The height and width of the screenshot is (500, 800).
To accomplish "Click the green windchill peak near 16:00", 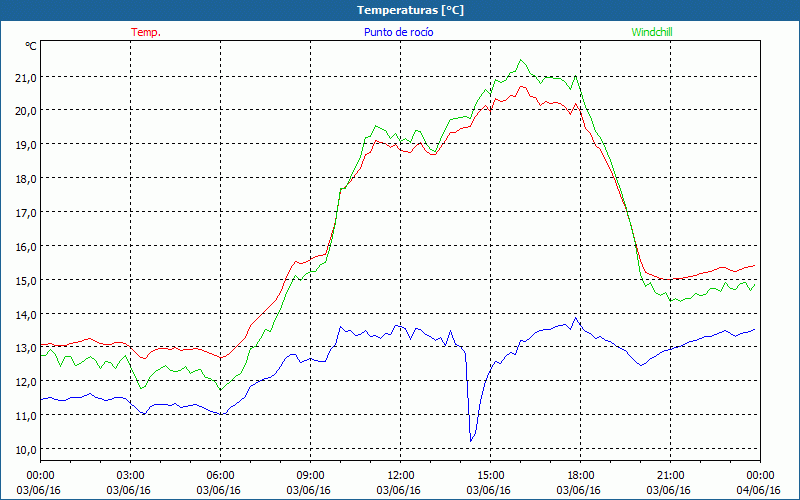I will [520, 60].
